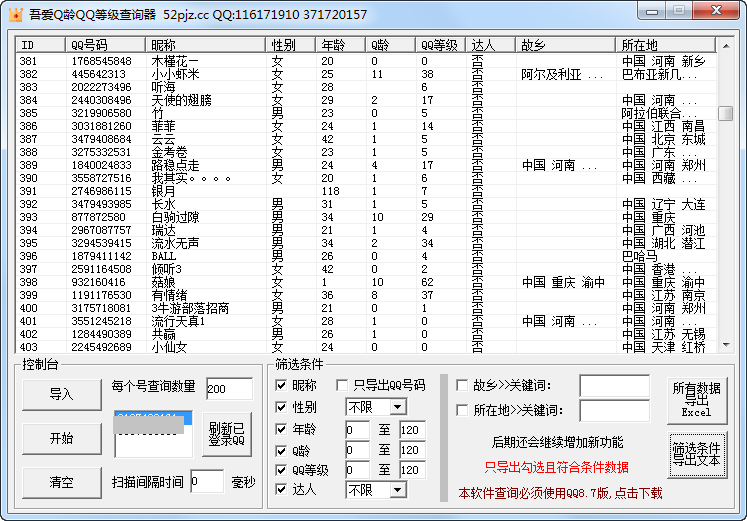The width and height of the screenshot is (747, 521).
Task: Select row with nickname 小仙女
Action: point(366,347)
